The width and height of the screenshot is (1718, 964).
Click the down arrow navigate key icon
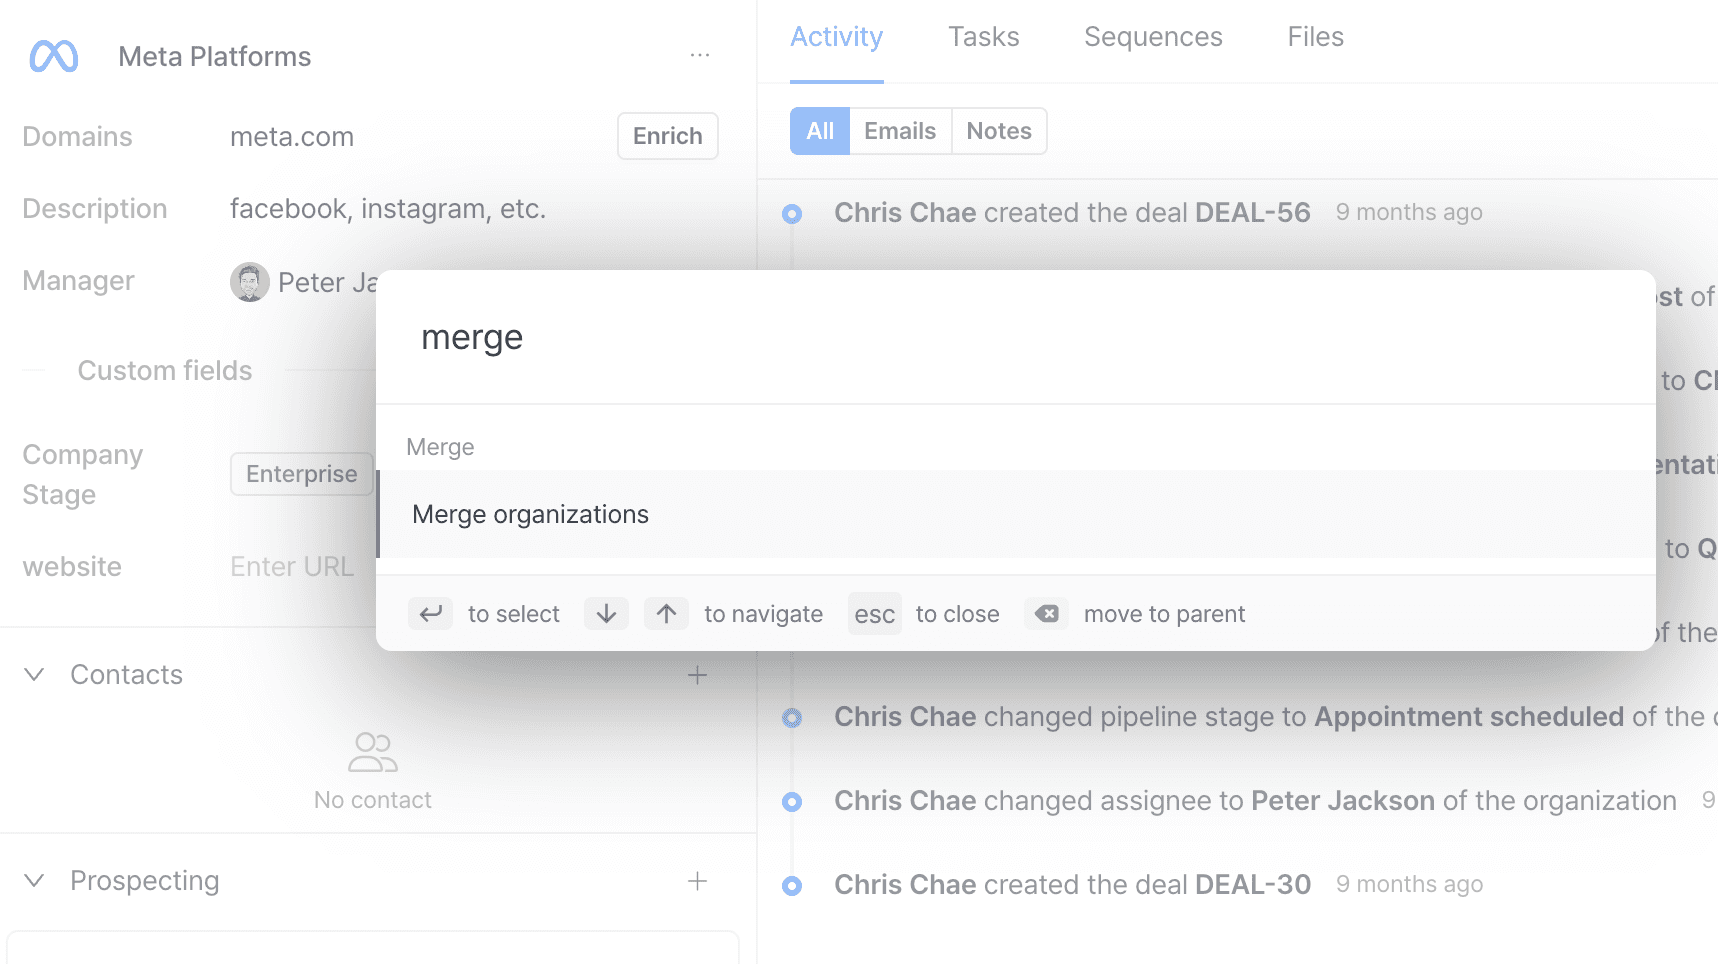[x=606, y=614]
